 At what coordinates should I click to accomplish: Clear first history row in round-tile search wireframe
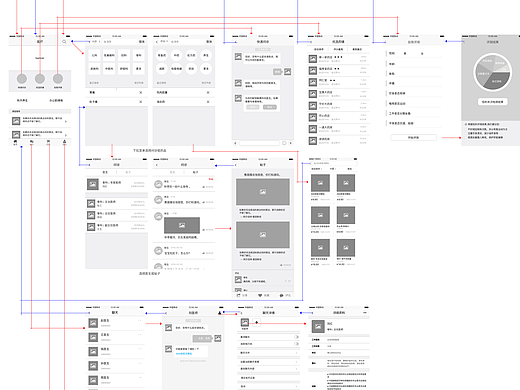click(208, 92)
